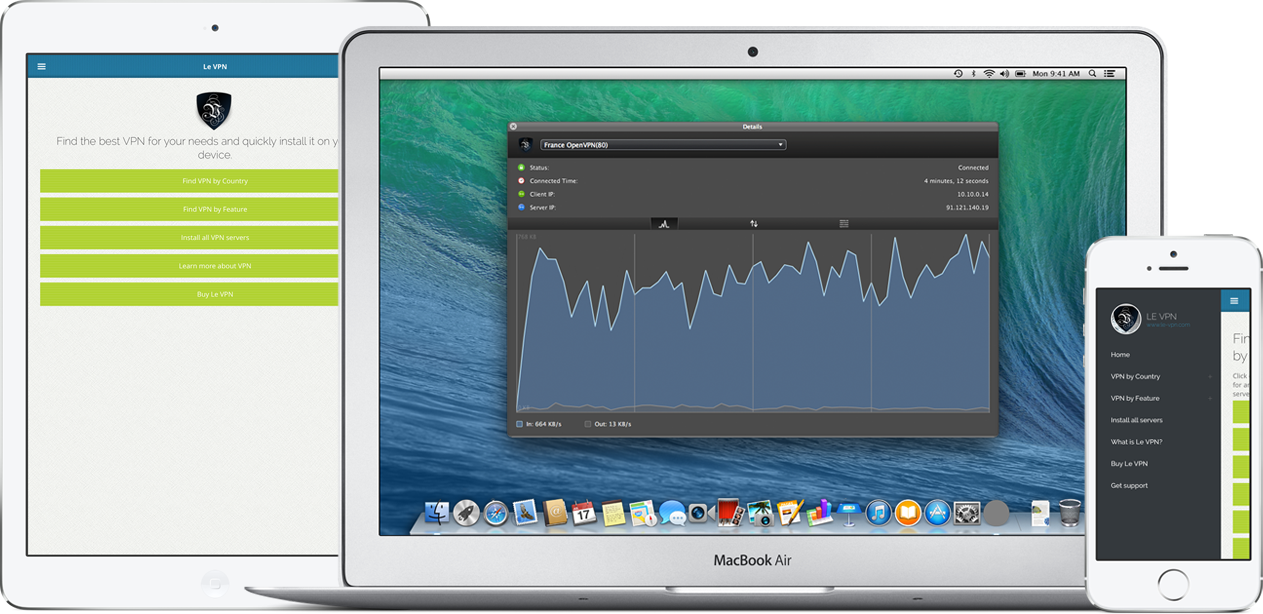
Task: Click the client IP value 10.10.0.14
Action: pos(971,194)
